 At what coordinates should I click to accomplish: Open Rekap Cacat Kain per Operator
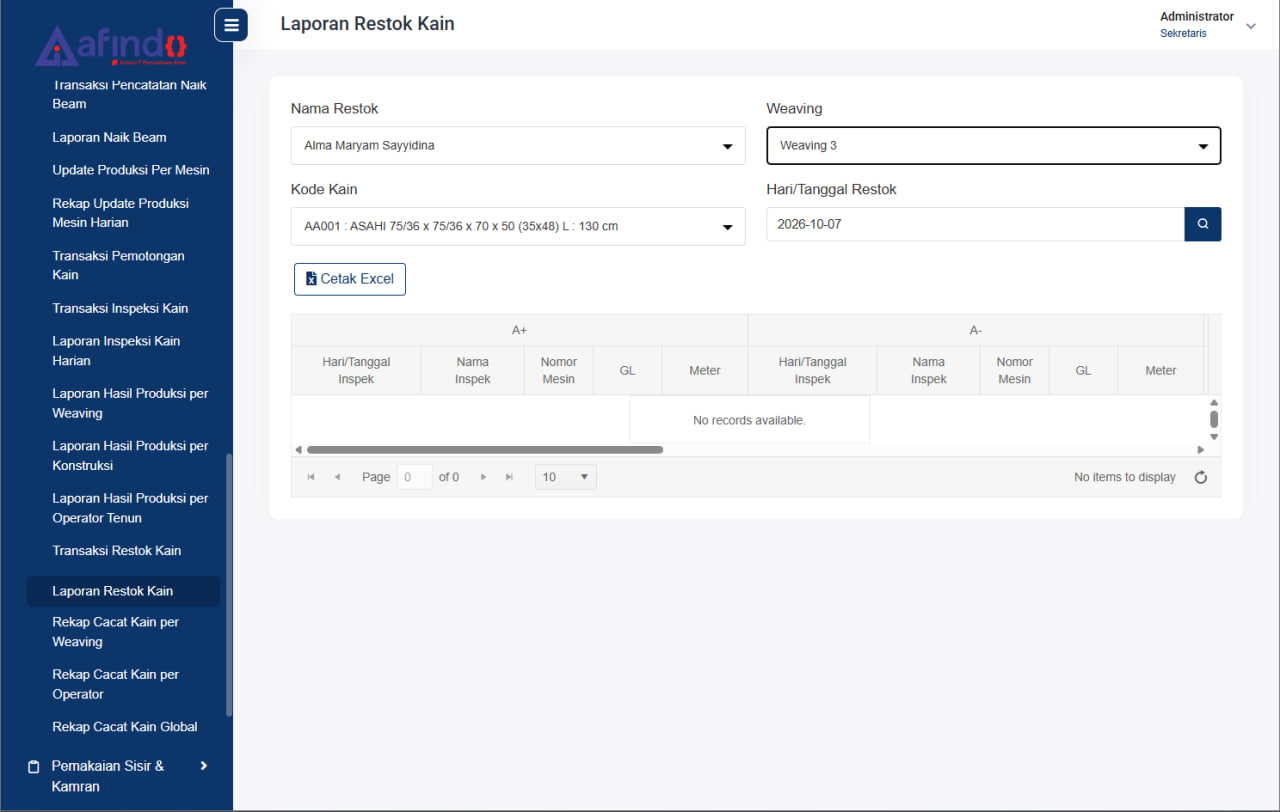coord(115,684)
